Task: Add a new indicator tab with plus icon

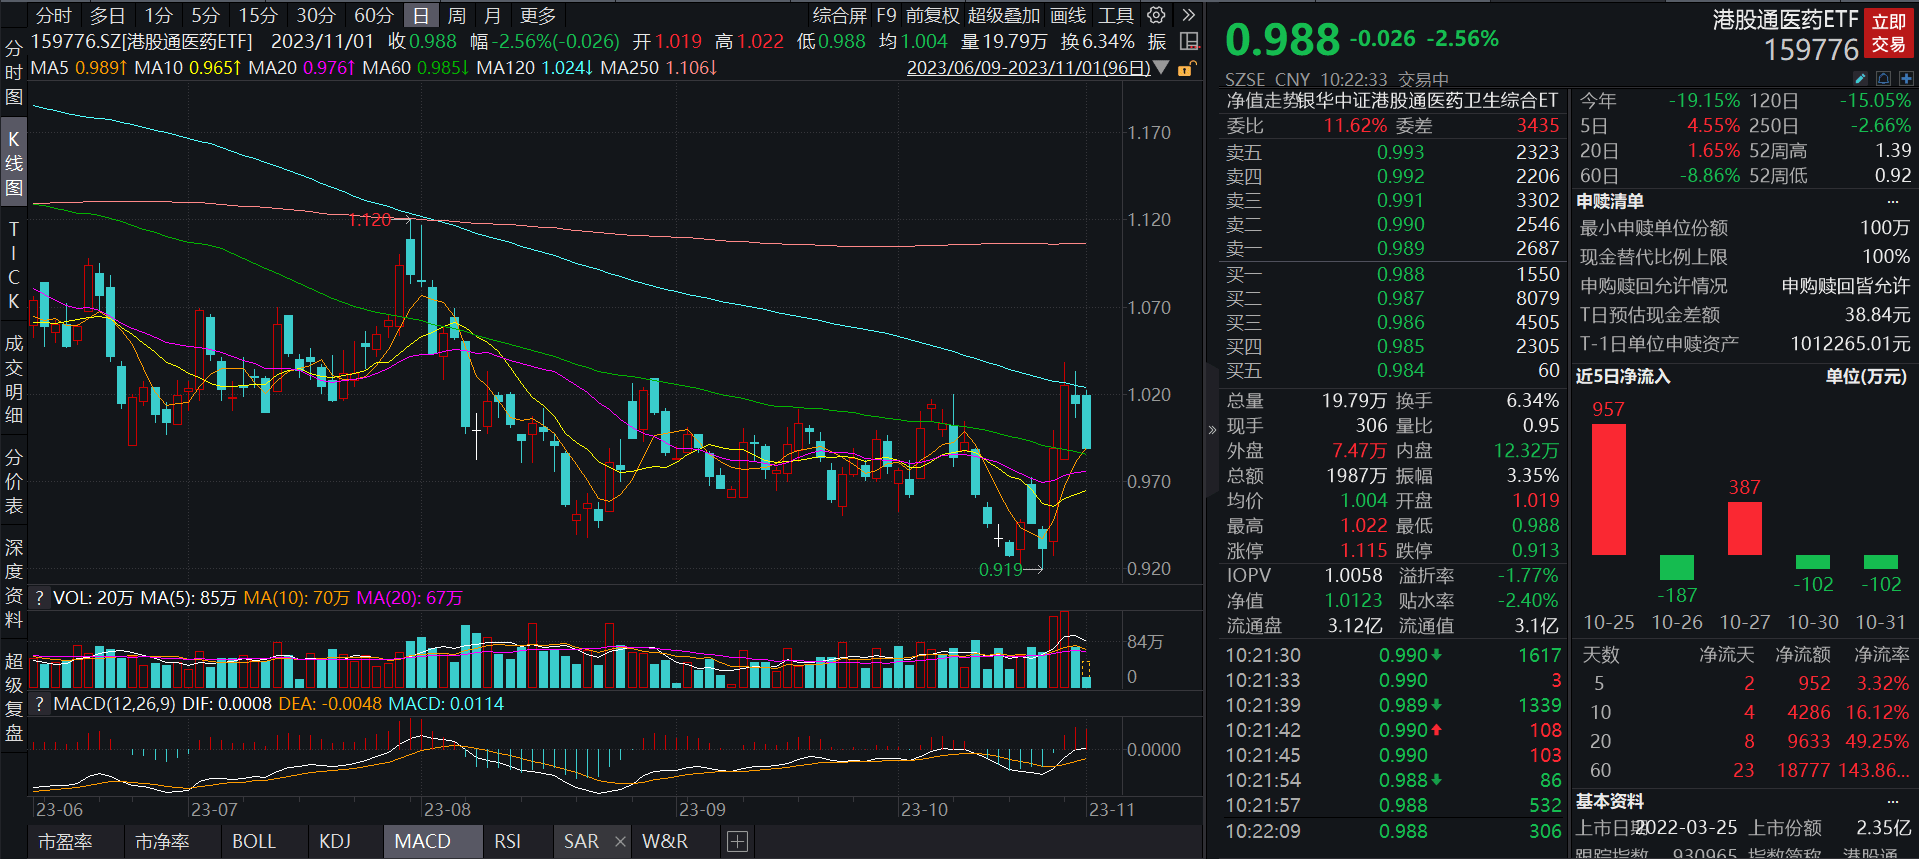Action: click(x=737, y=842)
